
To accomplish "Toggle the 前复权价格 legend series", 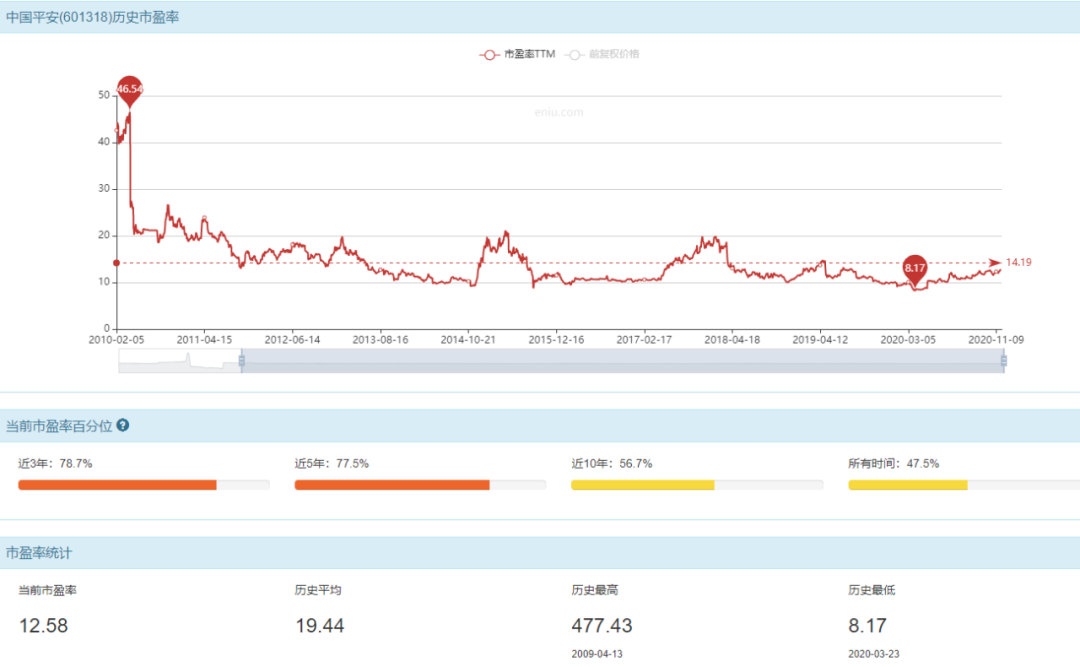I will [x=602, y=54].
